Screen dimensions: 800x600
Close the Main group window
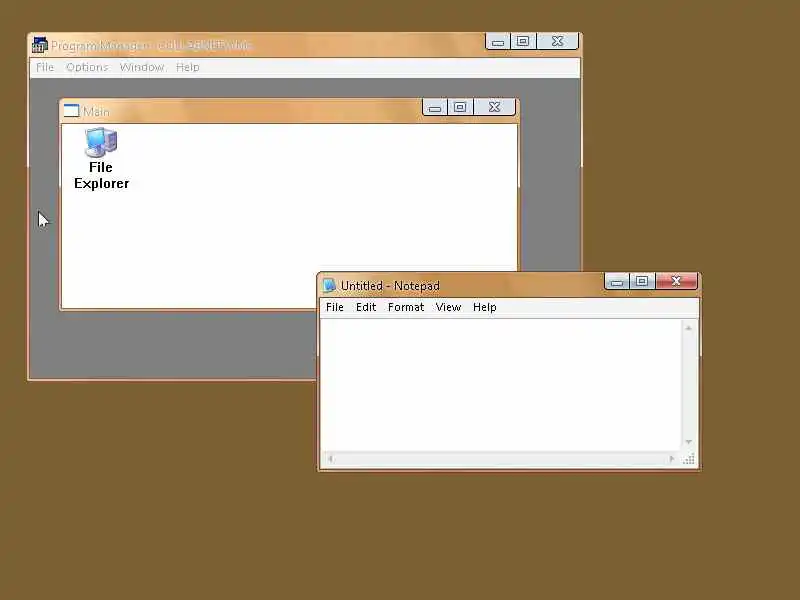(x=494, y=107)
